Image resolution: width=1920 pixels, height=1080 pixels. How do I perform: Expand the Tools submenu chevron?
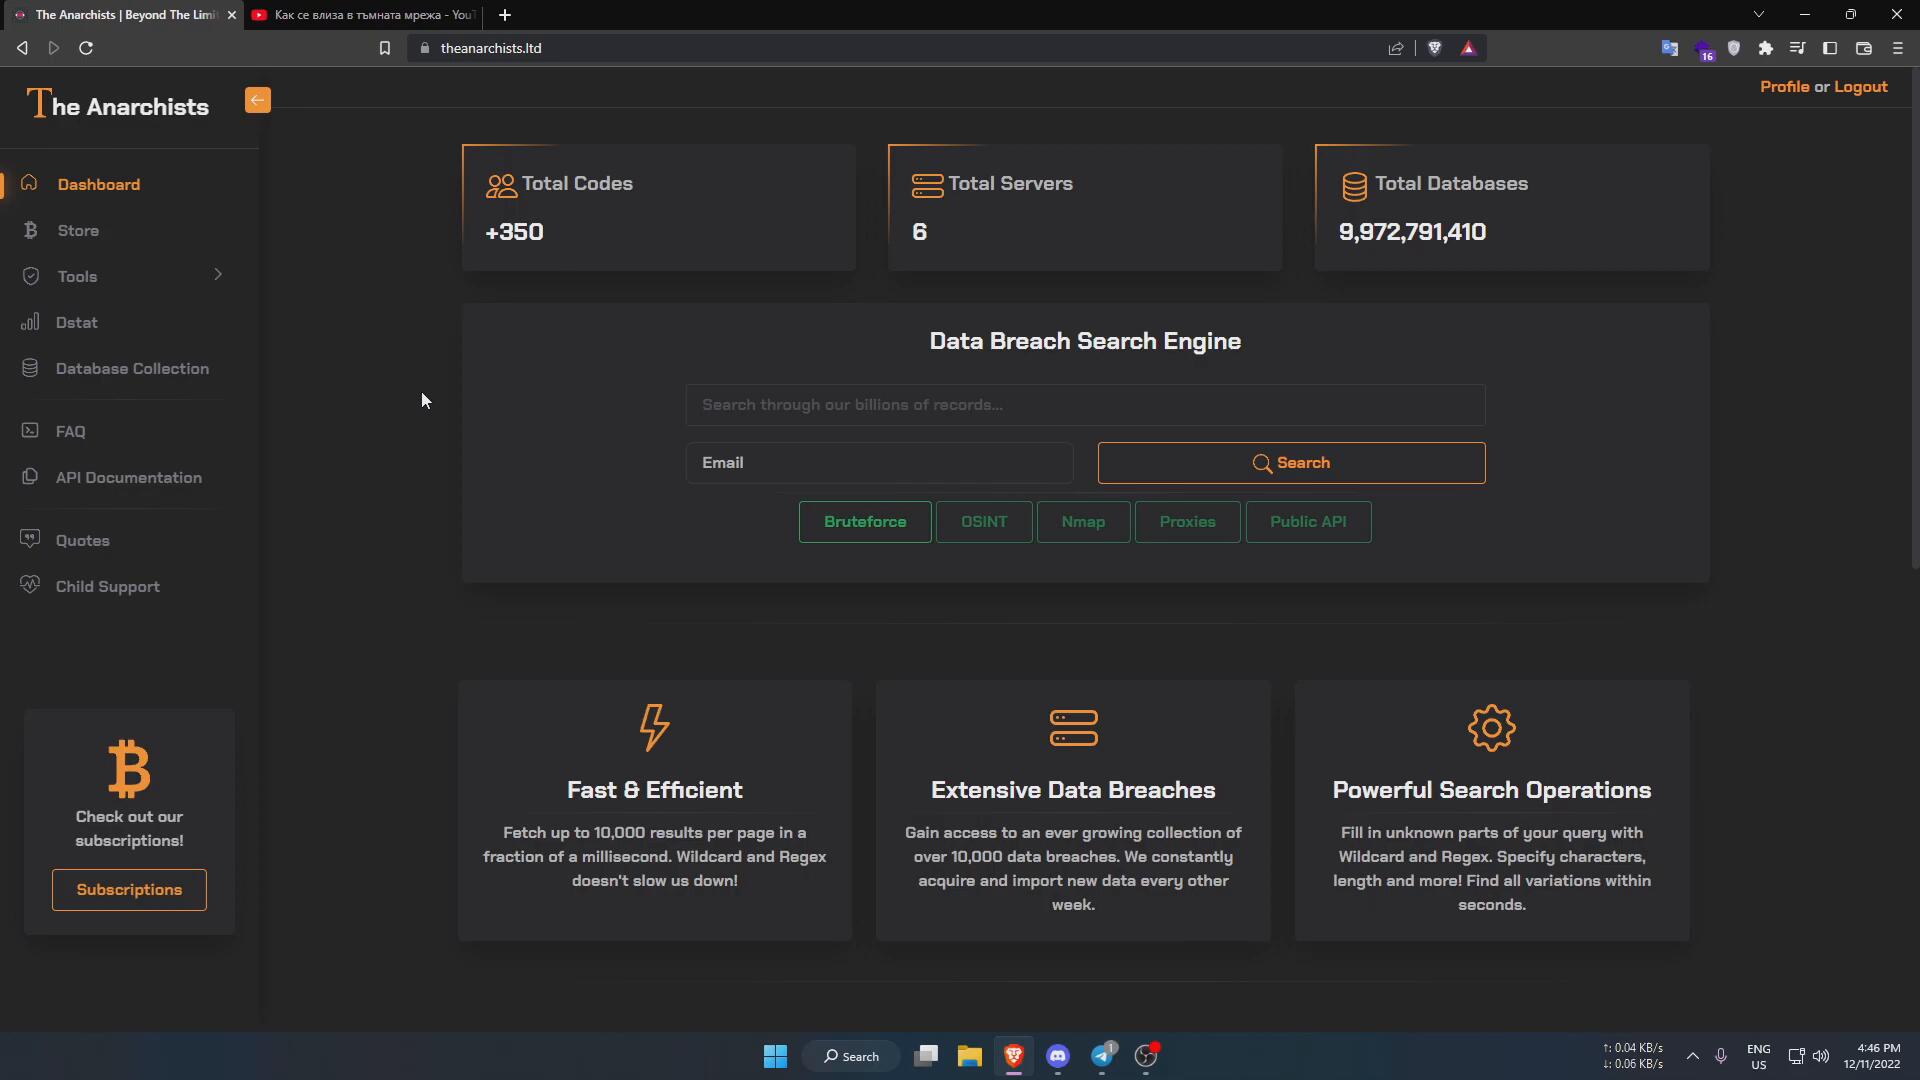[218, 275]
